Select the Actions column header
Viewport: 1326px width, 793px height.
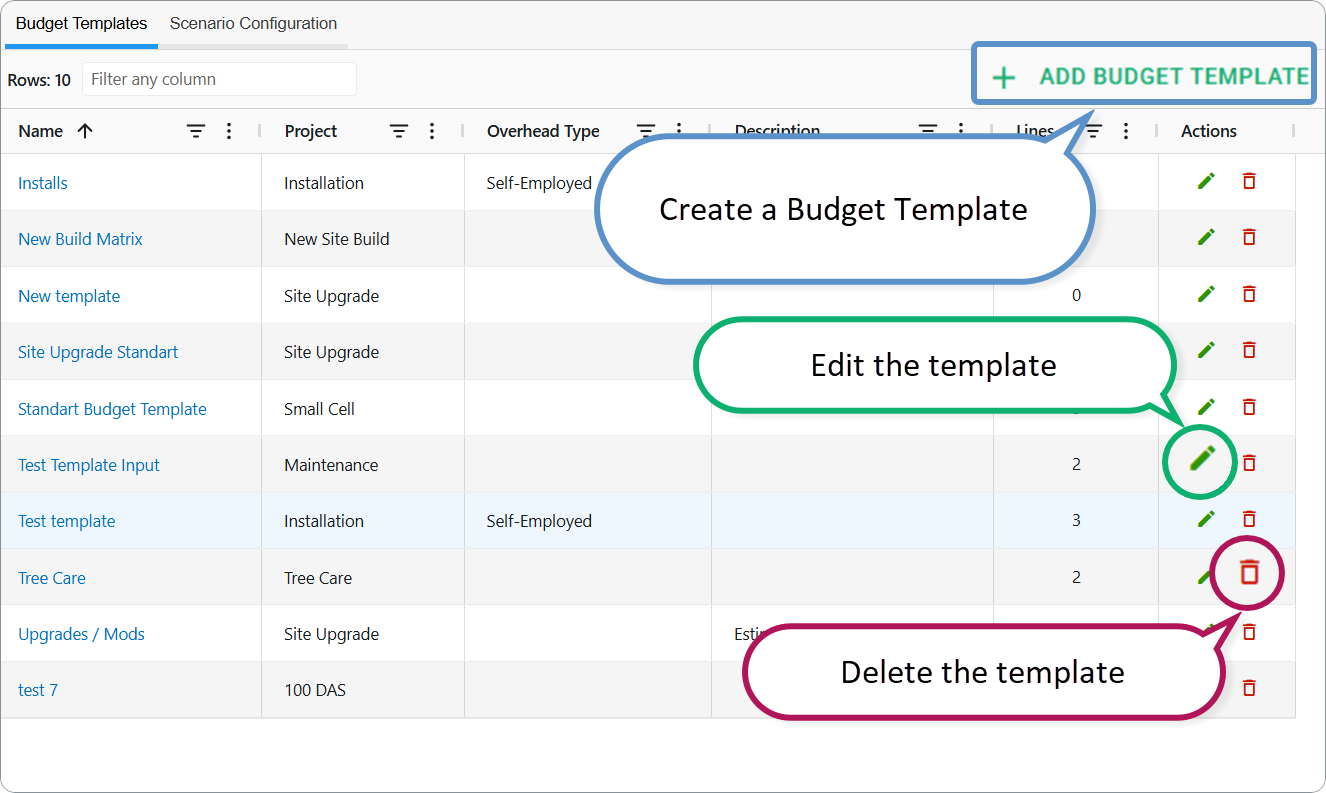coord(1208,131)
